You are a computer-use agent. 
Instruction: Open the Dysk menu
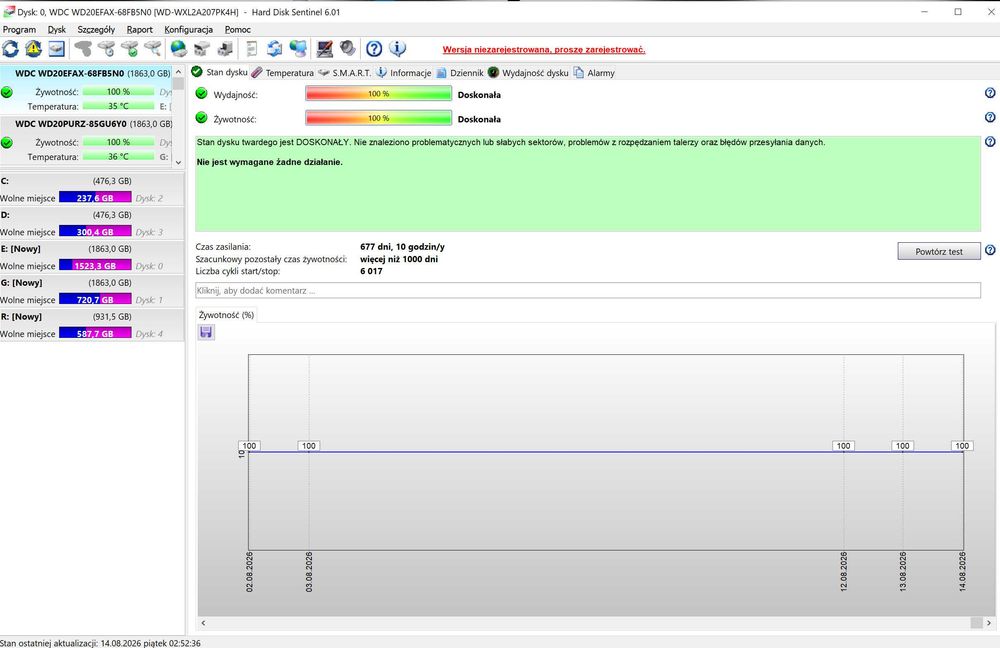pyautogui.click(x=57, y=29)
